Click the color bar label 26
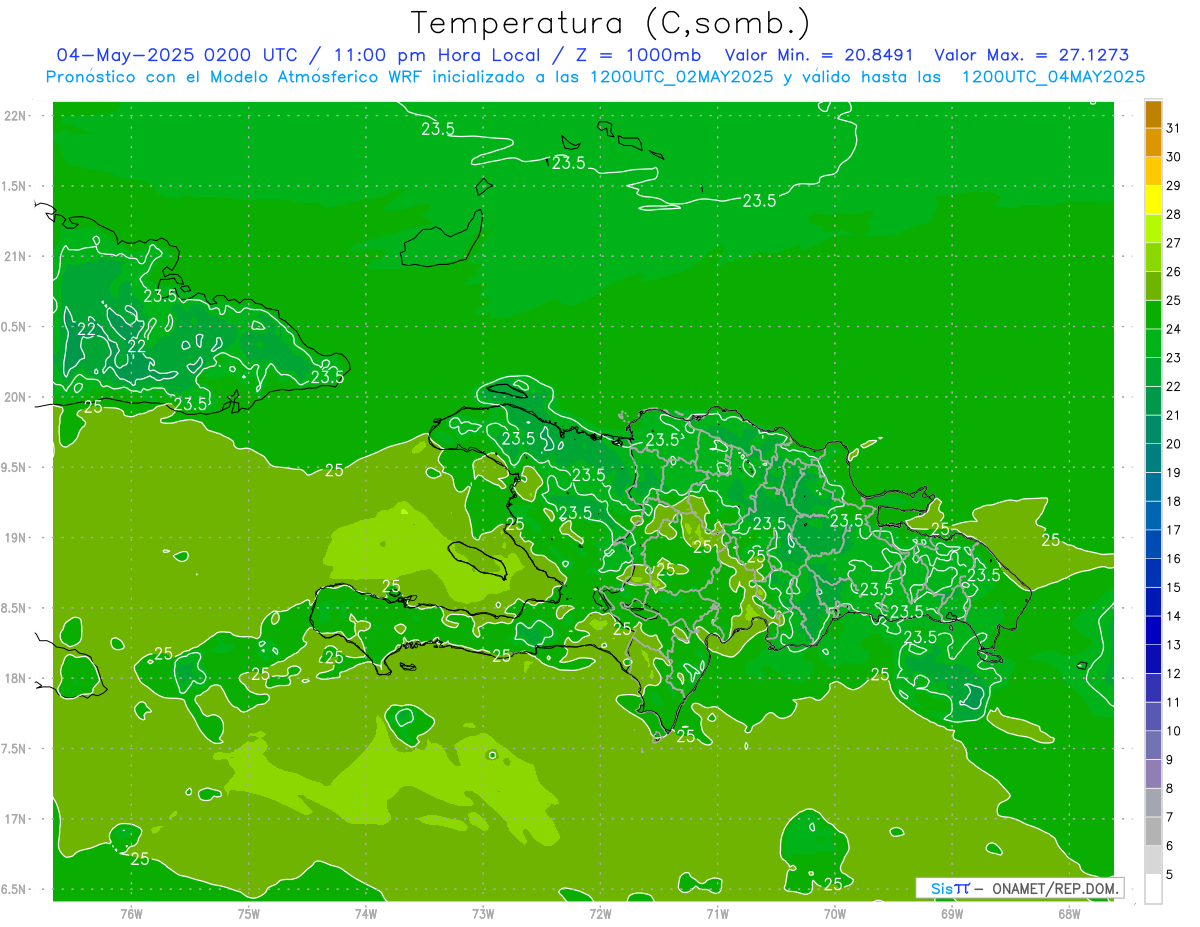The height and width of the screenshot is (927, 1200). click(x=1174, y=272)
